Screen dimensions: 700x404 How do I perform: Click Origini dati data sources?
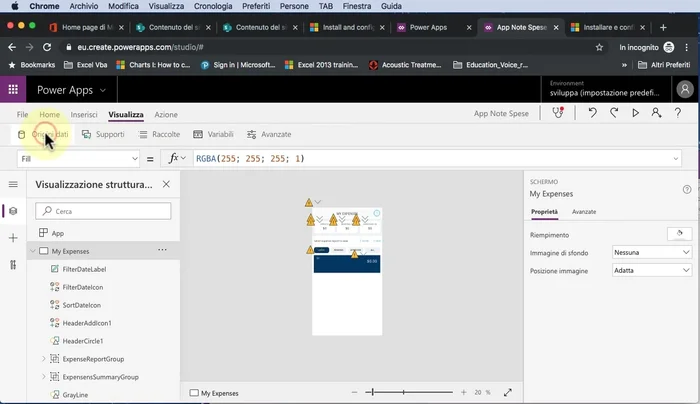(43, 134)
